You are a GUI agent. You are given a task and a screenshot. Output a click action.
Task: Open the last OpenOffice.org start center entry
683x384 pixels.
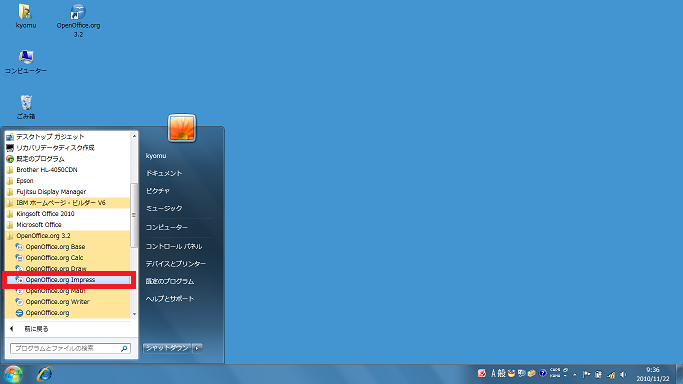pyautogui.click(x=68, y=313)
